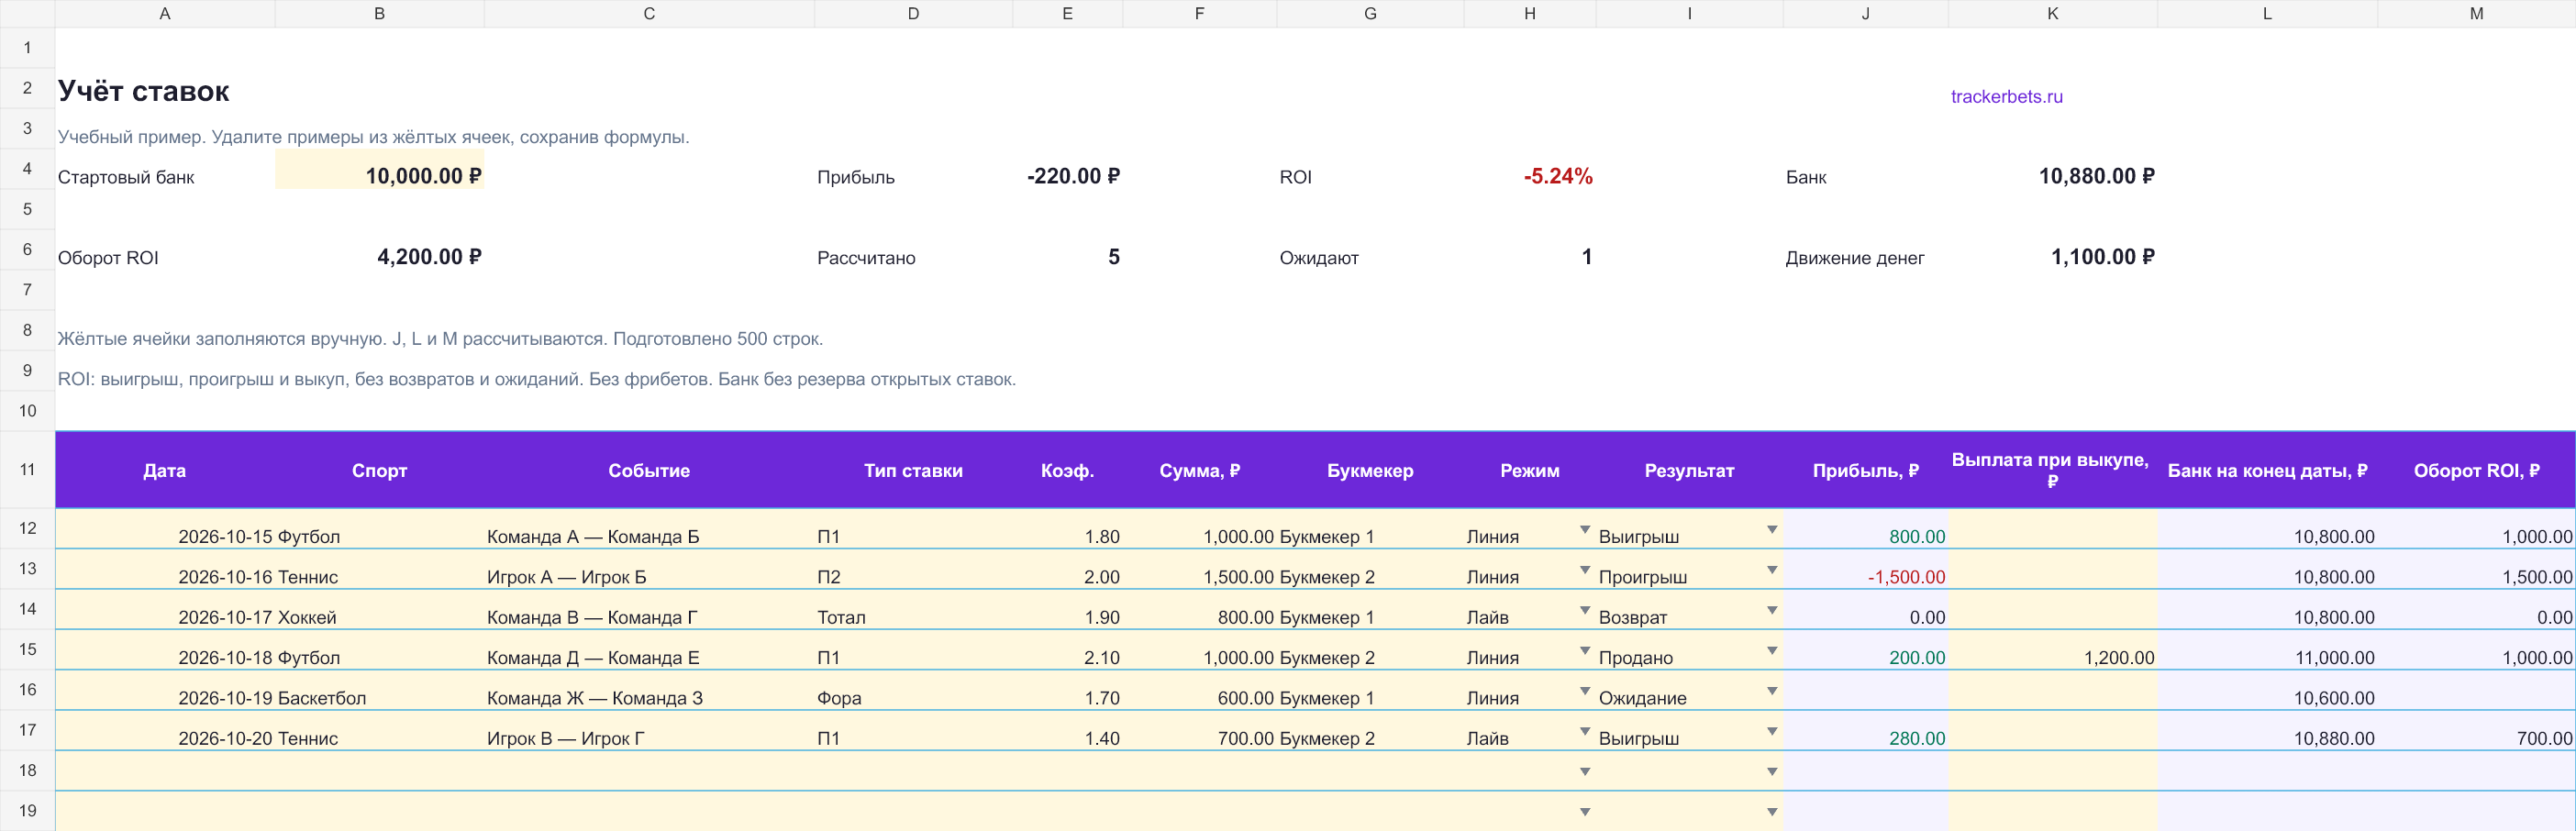2576x831 pixels.
Task: Click the Событие column header cell
Action: tap(649, 470)
